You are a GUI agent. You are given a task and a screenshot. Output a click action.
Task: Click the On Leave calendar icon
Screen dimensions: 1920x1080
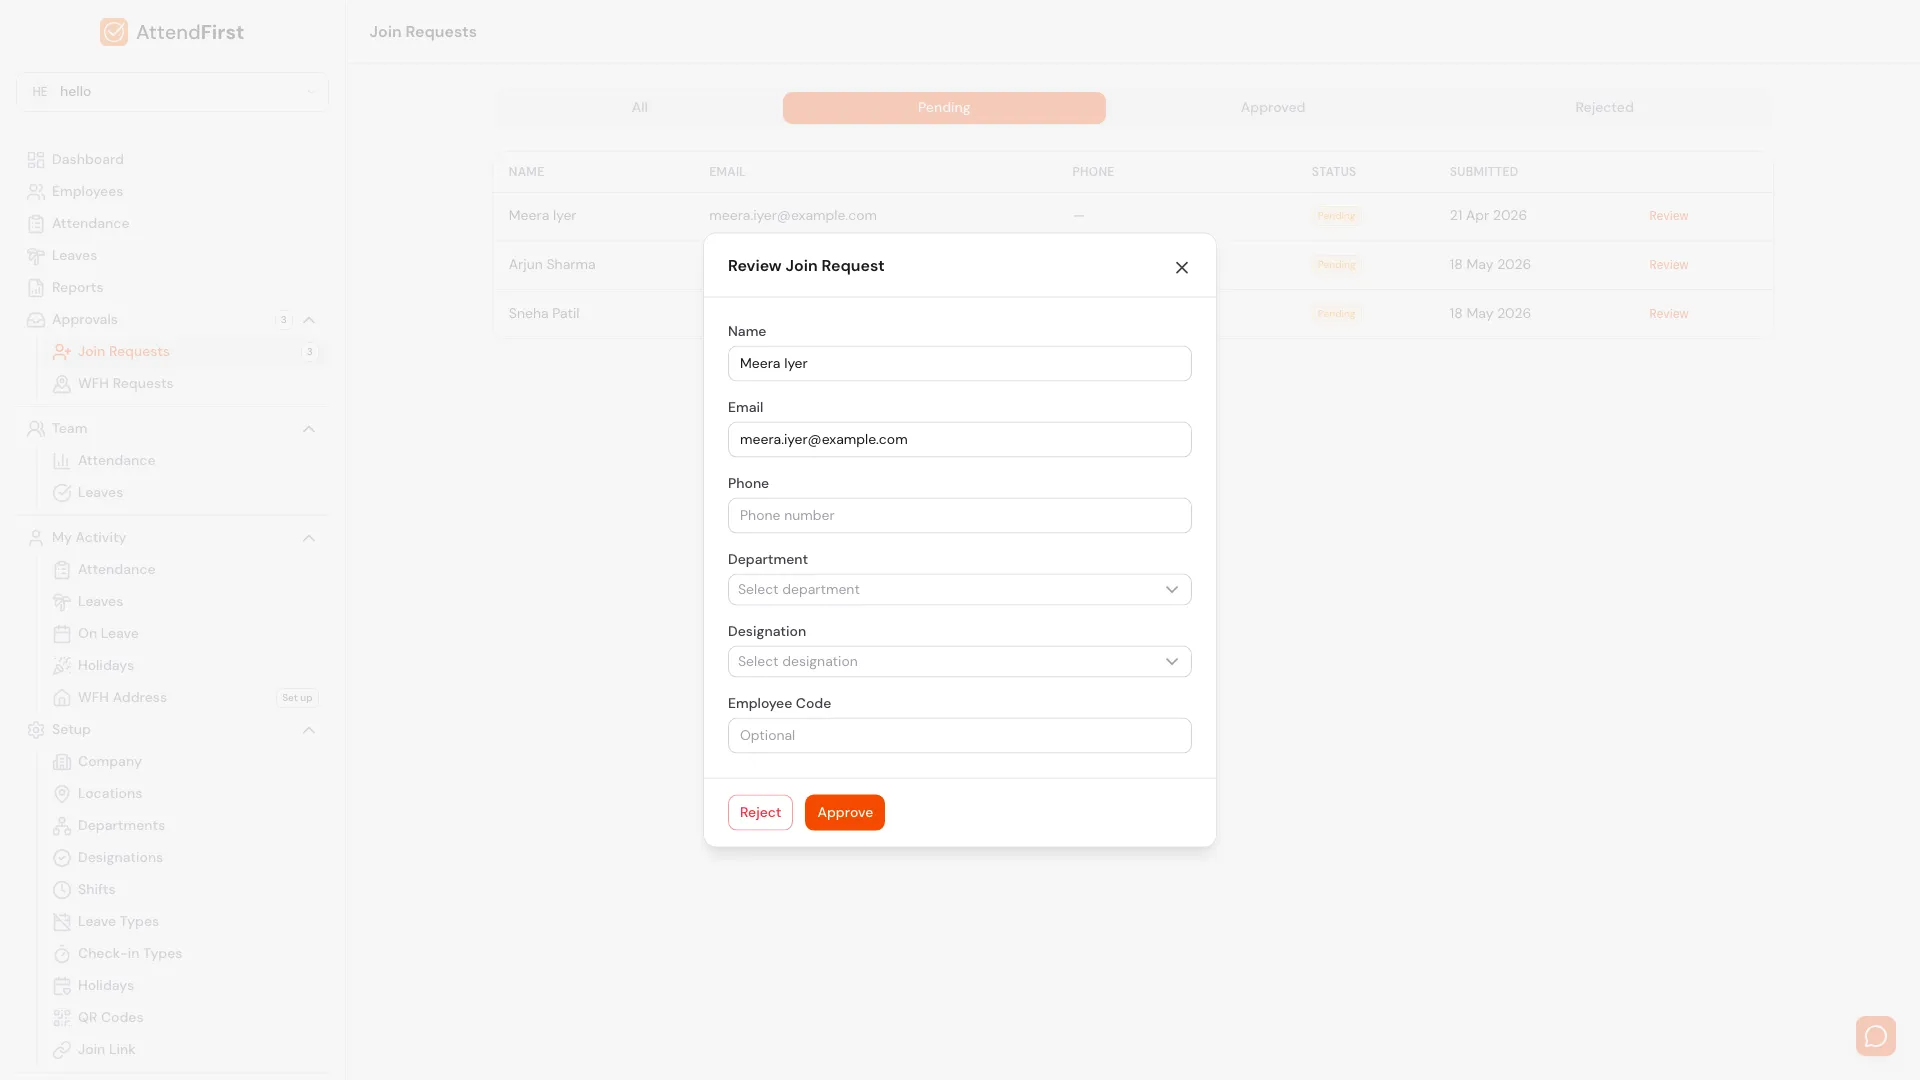pyautogui.click(x=62, y=634)
